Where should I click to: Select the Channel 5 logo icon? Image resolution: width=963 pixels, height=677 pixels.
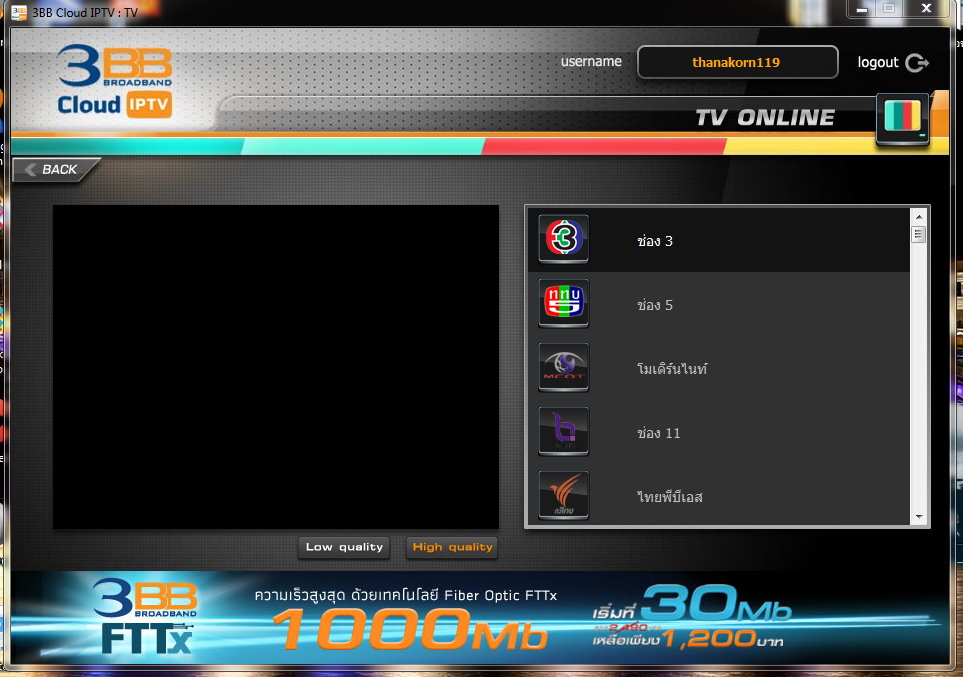(563, 302)
